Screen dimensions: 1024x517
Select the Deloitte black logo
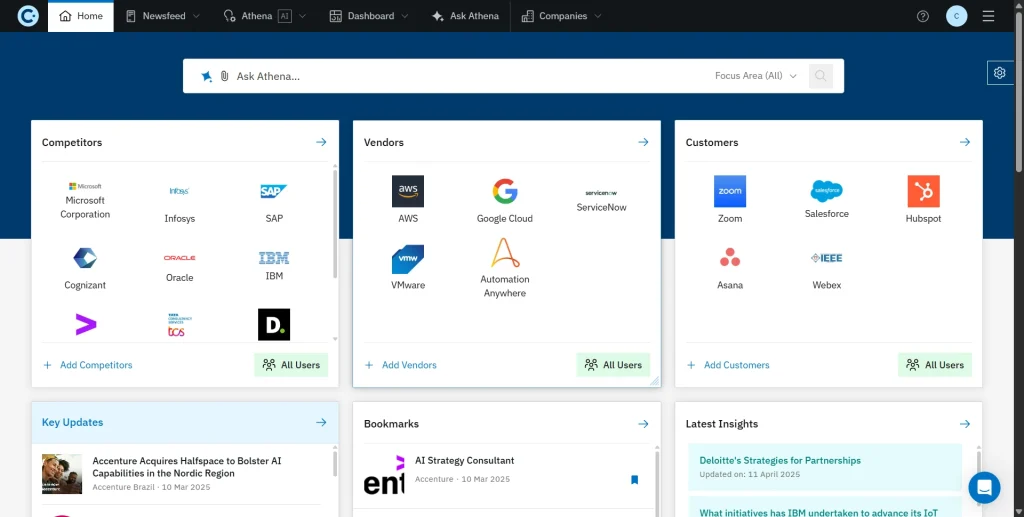pyautogui.click(x=274, y=324)
